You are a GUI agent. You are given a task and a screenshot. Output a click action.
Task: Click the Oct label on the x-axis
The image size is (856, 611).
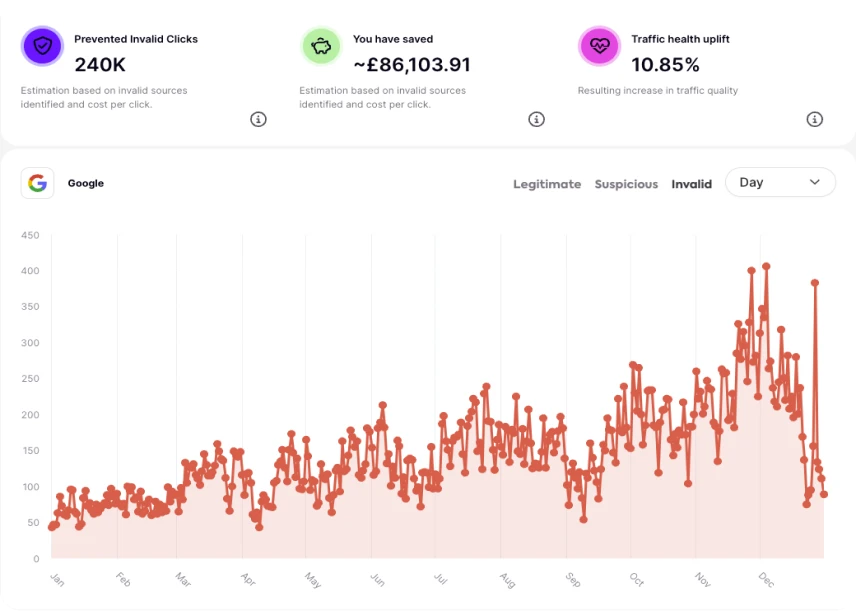(x=637, y=579)
